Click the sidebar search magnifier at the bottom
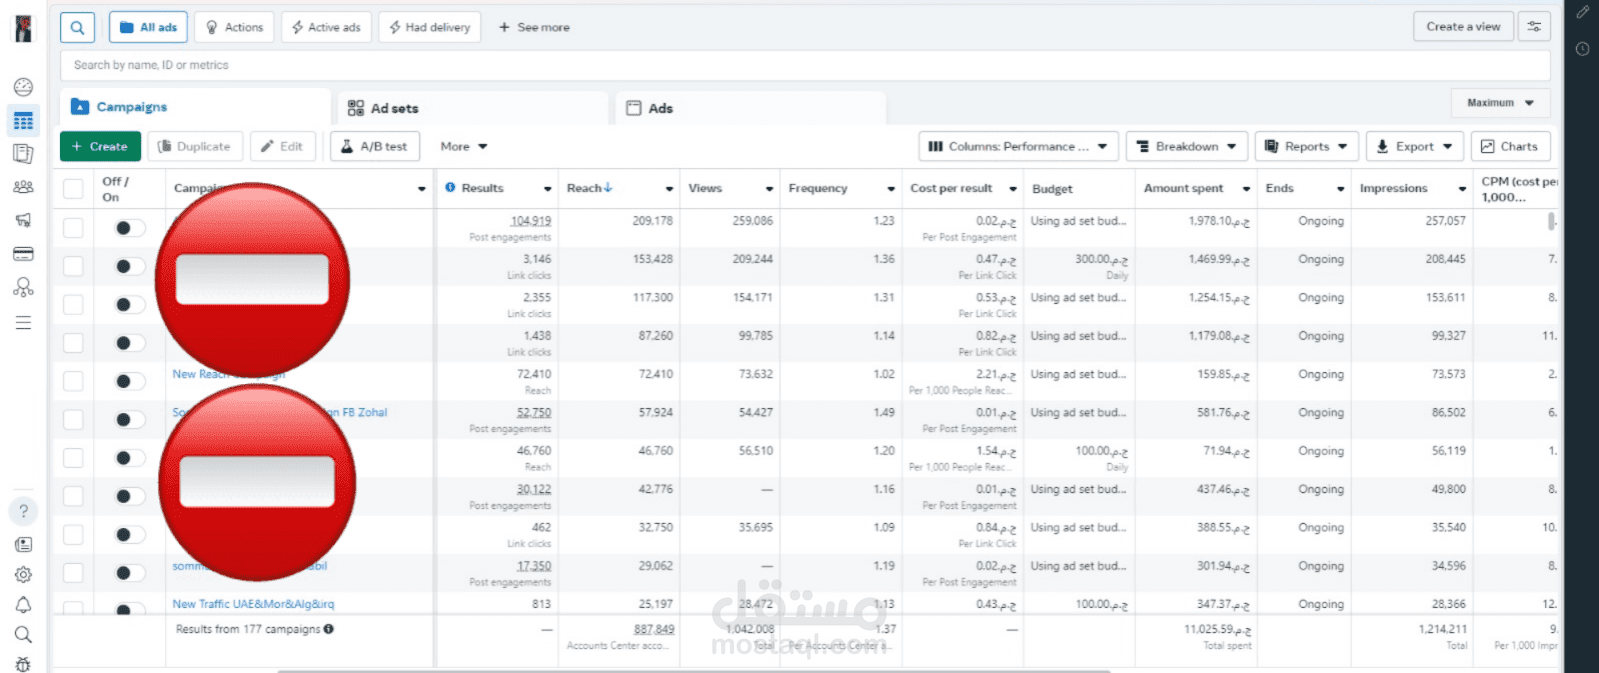1599x673 pixels. (x=23, y=635)
